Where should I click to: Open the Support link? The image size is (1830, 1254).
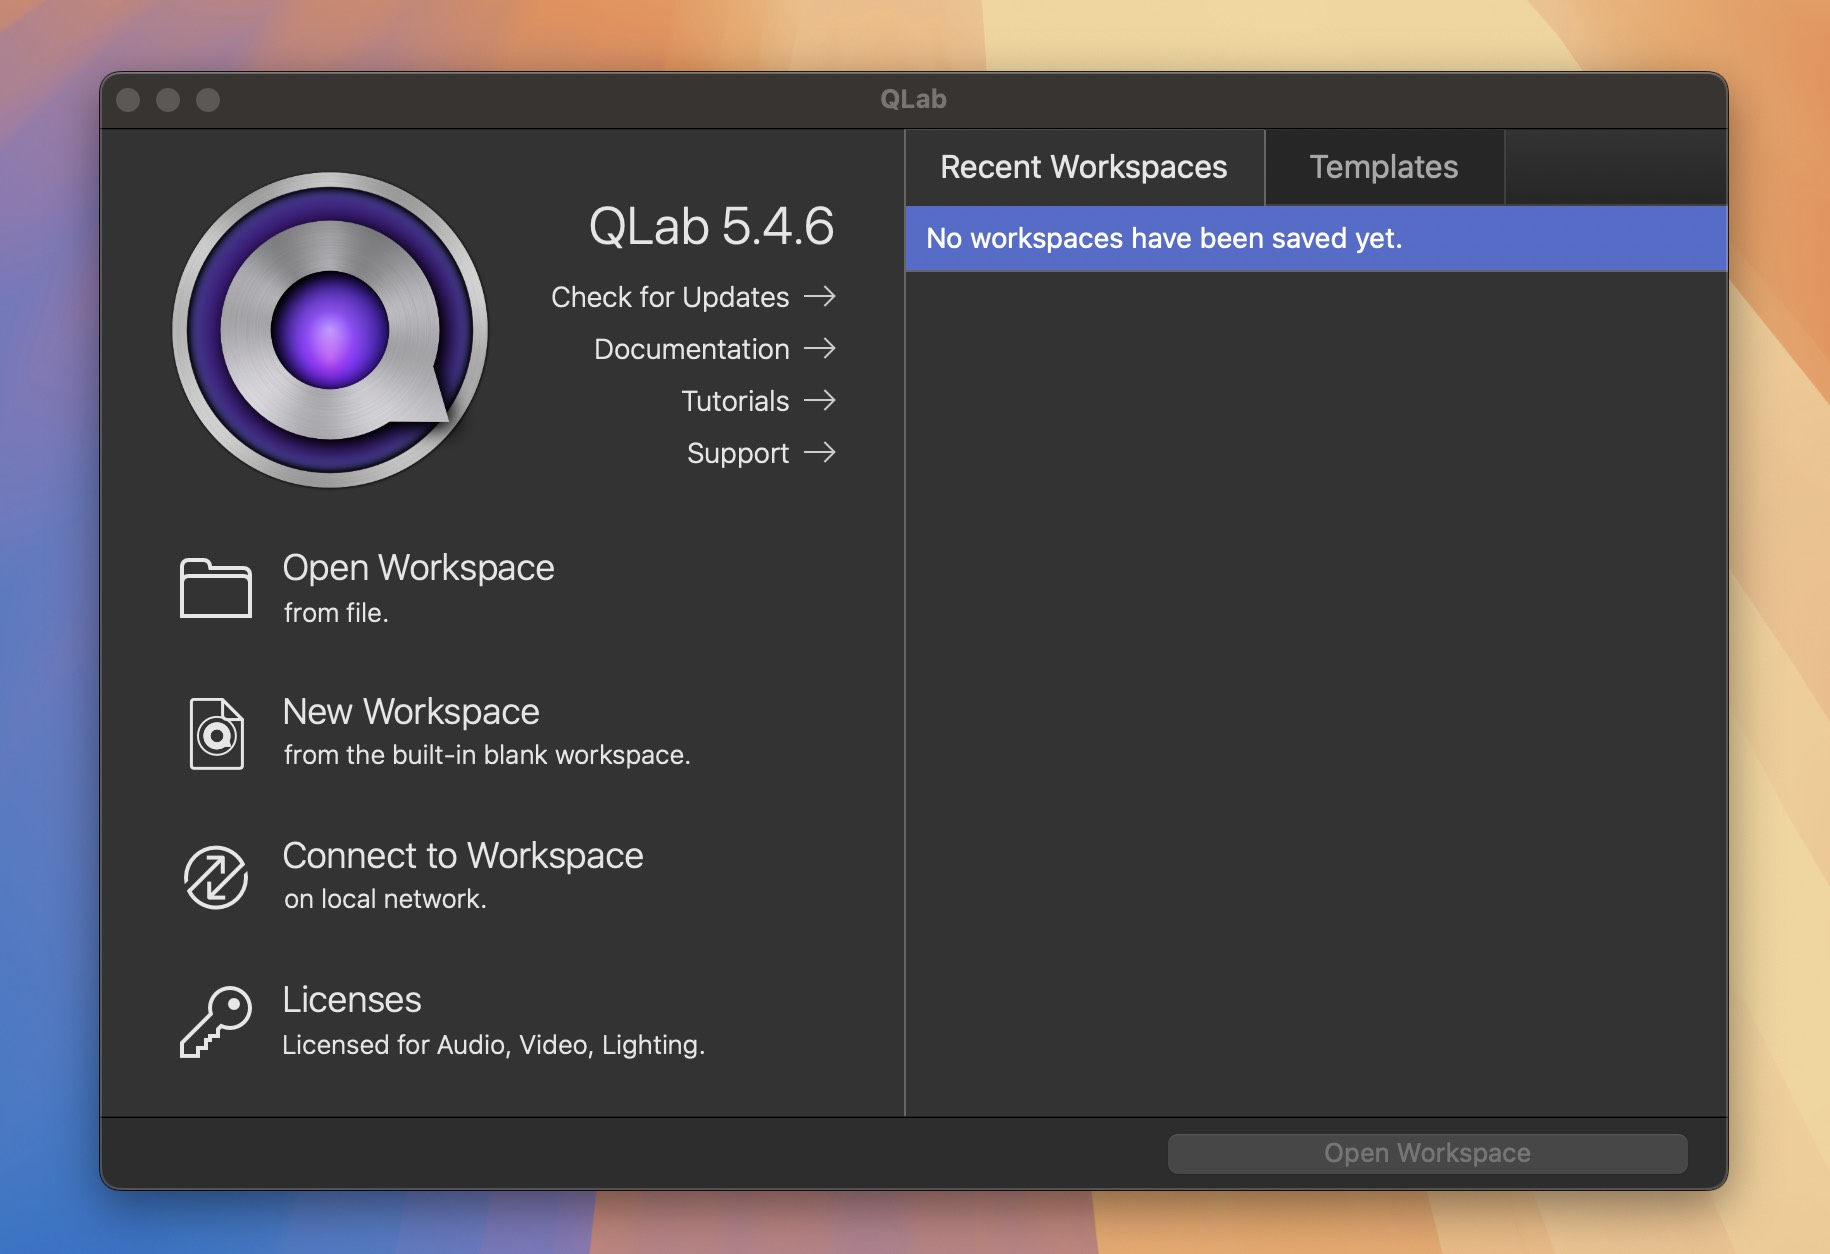pos(738,453)
